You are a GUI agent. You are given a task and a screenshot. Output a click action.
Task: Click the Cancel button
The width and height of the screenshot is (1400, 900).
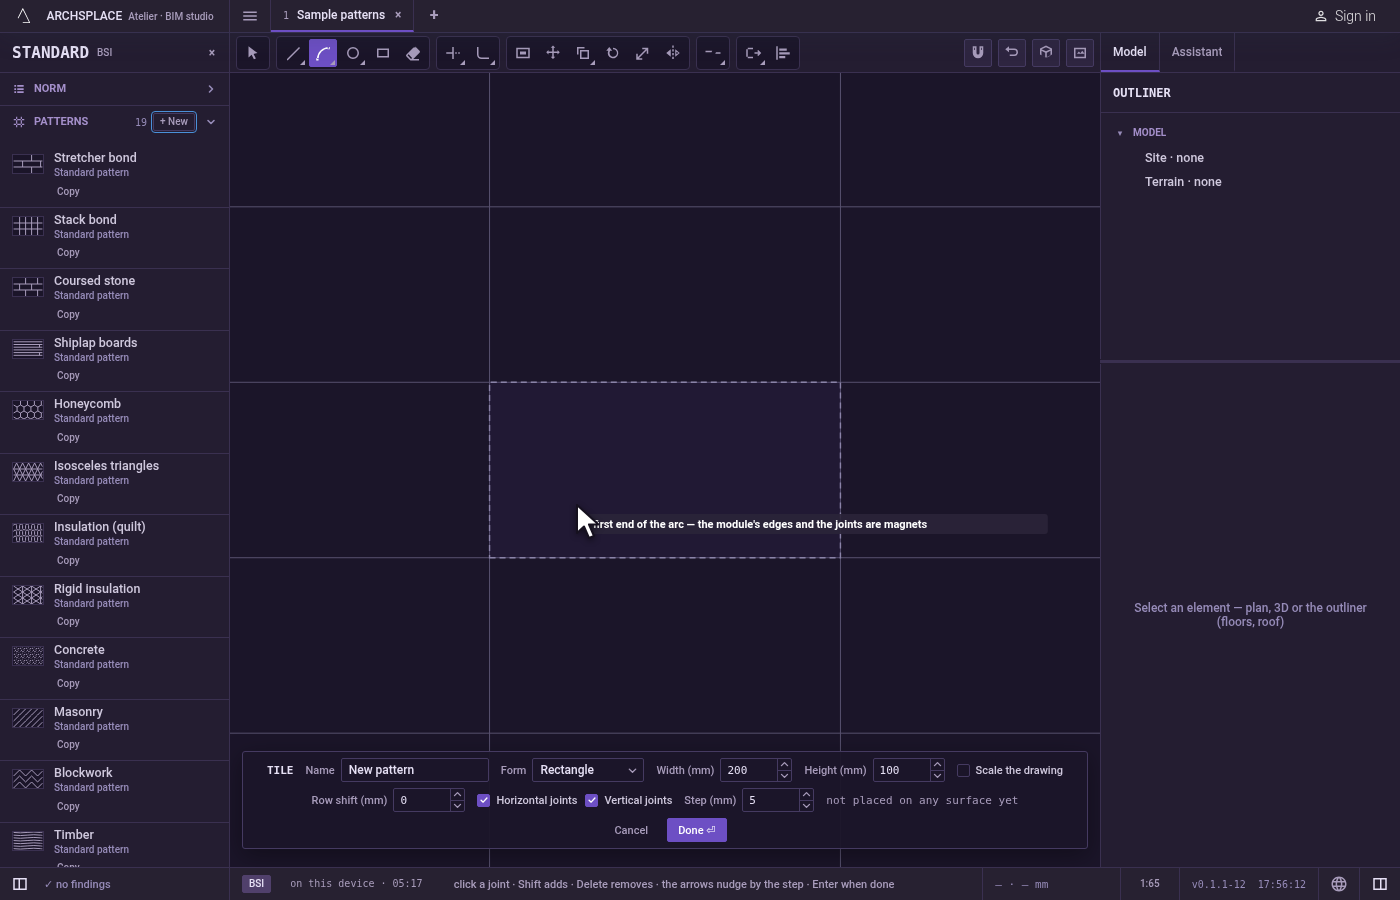(631, 830)
